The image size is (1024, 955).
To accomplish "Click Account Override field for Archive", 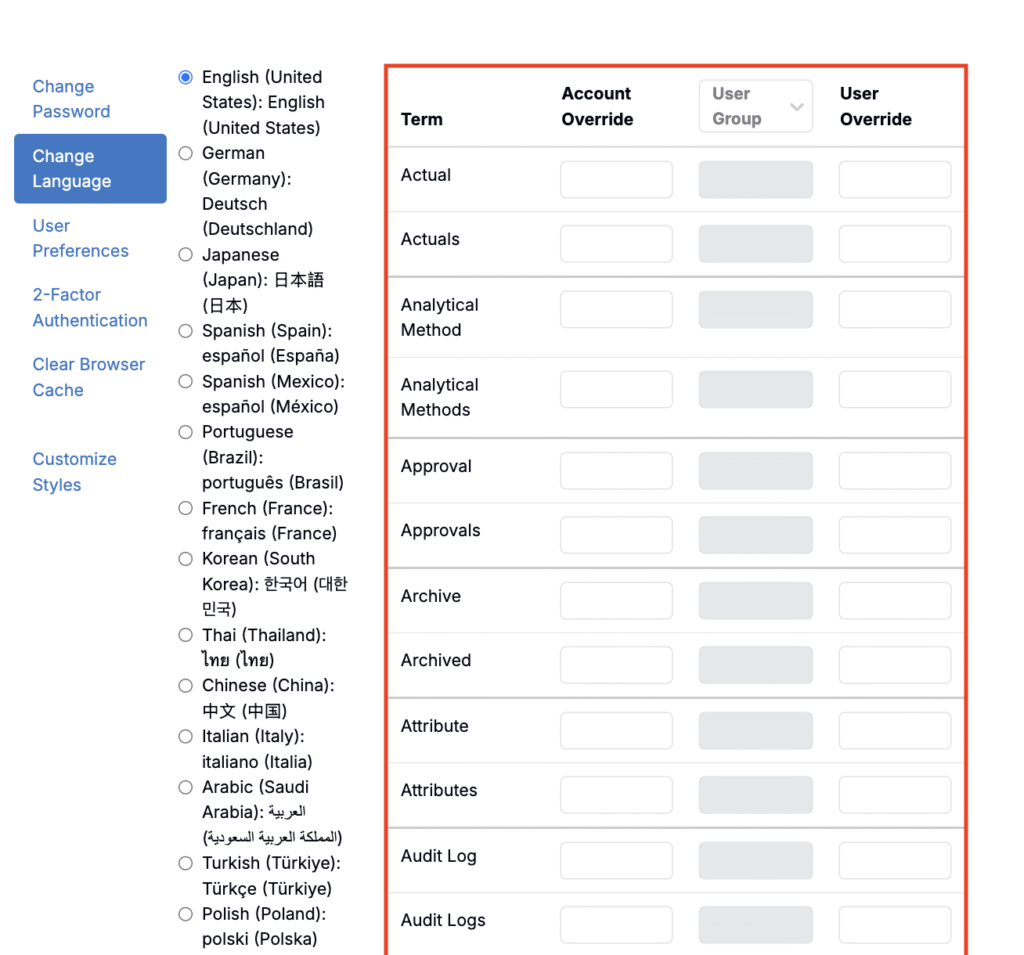I will (616, 601).
